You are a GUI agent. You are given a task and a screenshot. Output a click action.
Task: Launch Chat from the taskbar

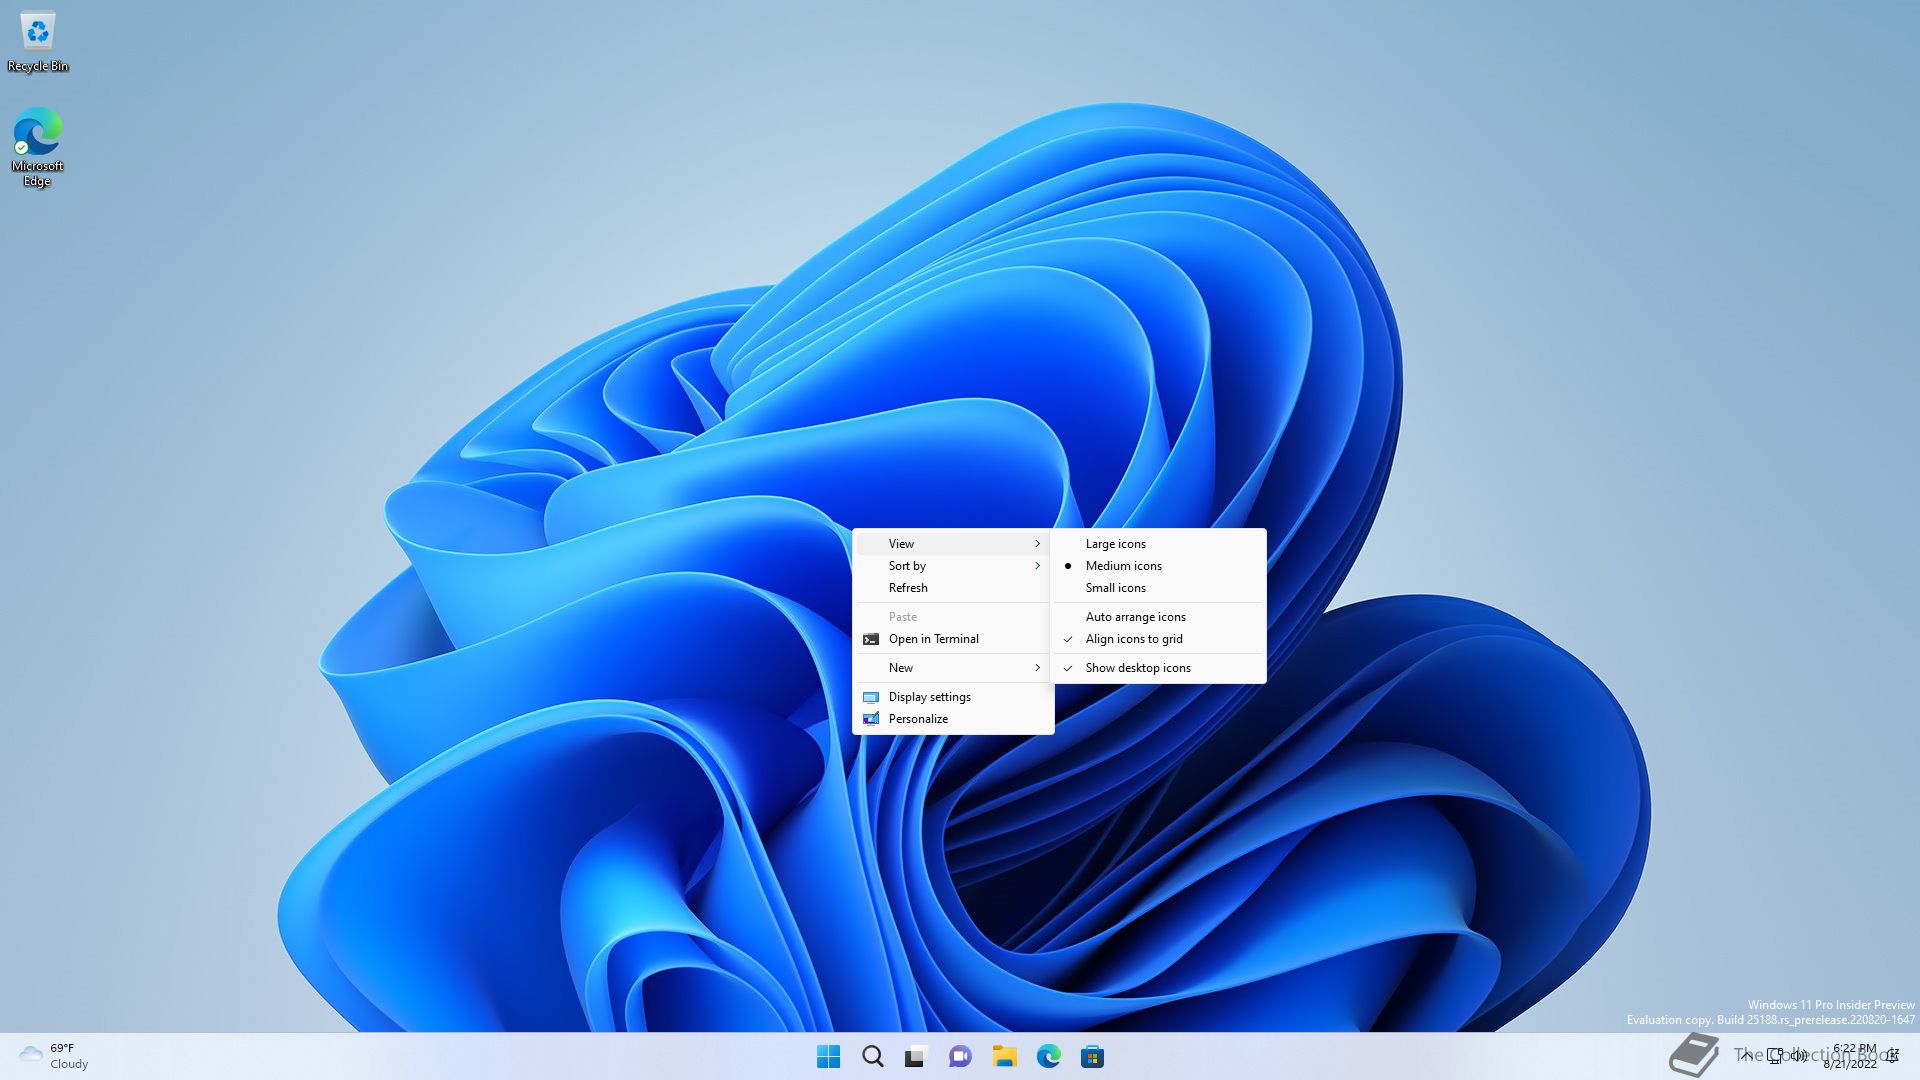coord(960,1056)
